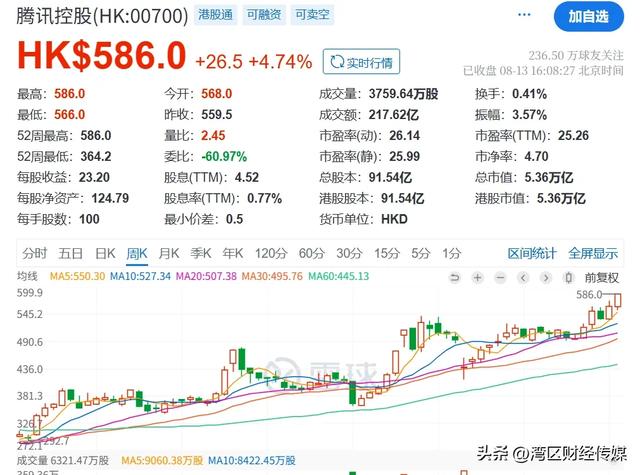Click the 成交量 3759.64万股 value
Image resolution: width=640 pixels, height=475 pixels.
coord(403,94)
